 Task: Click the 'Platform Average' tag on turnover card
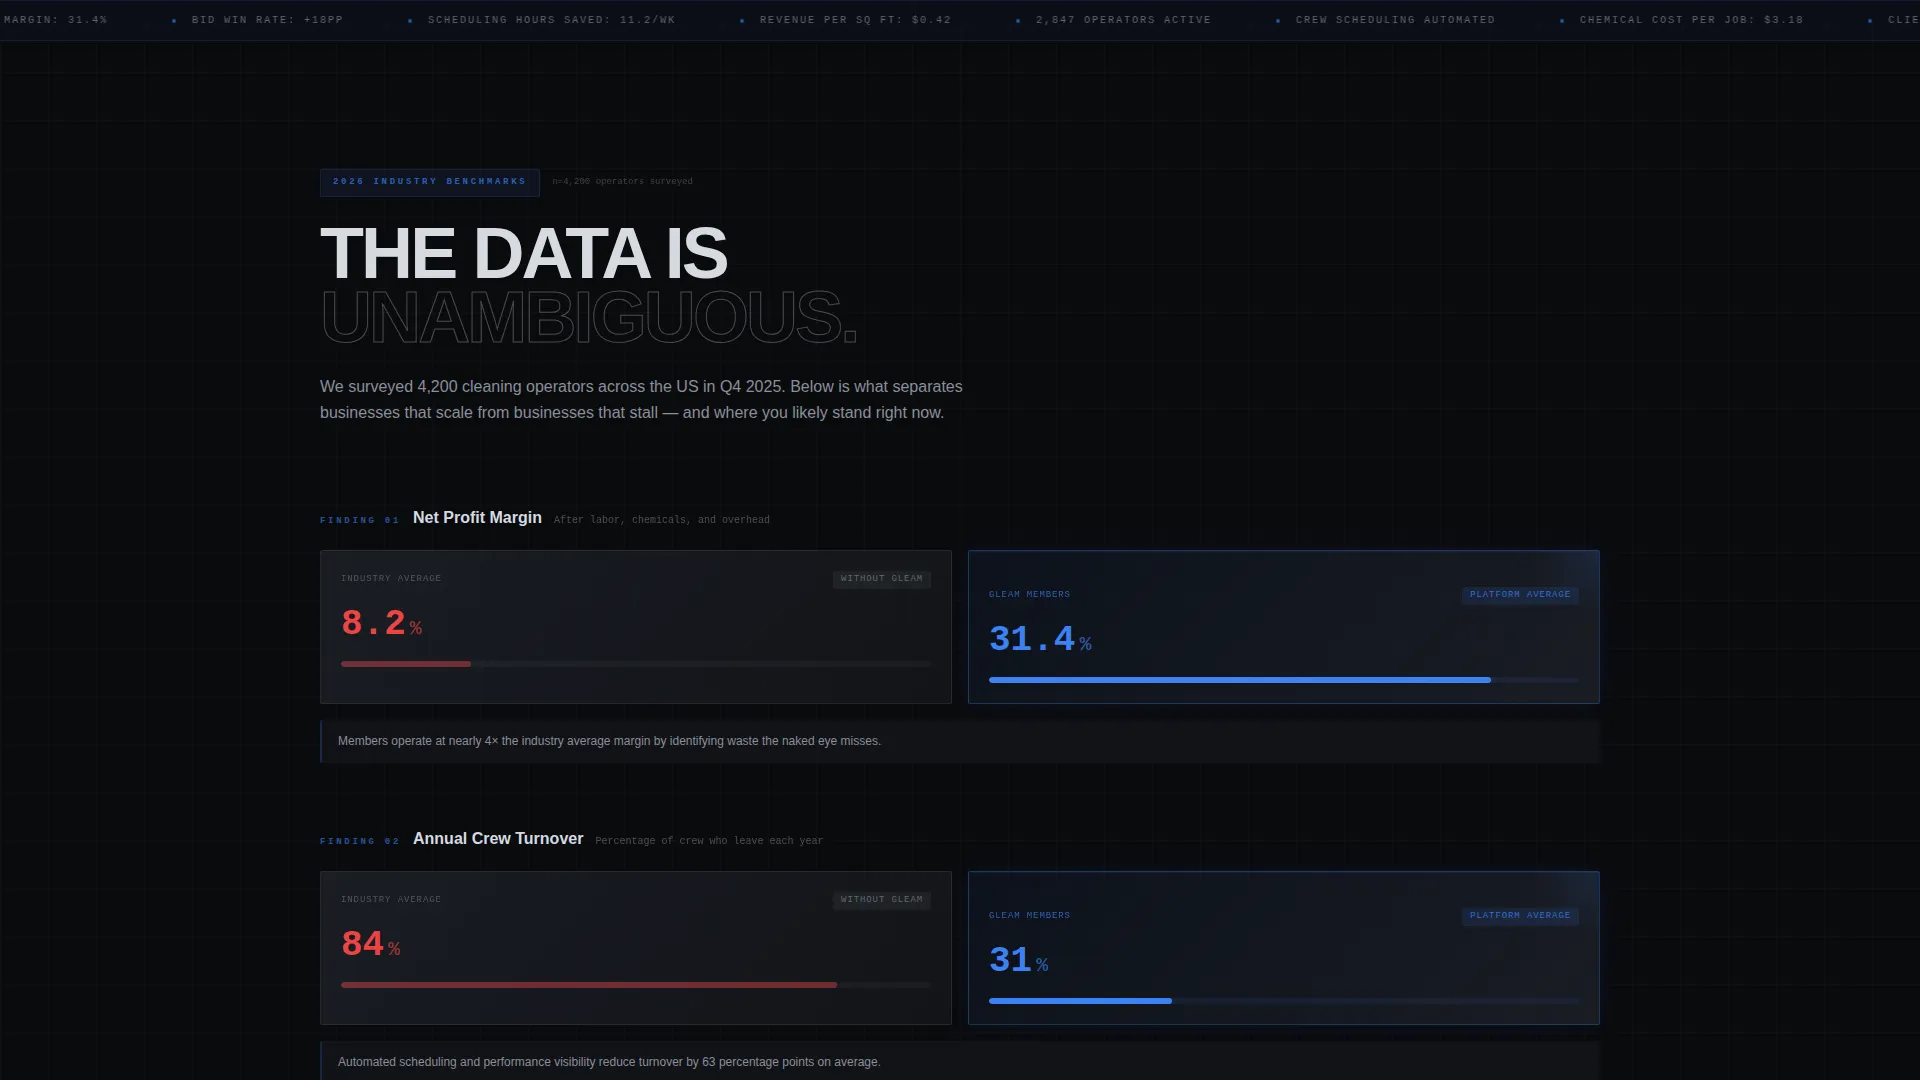tap(1519, 916)
